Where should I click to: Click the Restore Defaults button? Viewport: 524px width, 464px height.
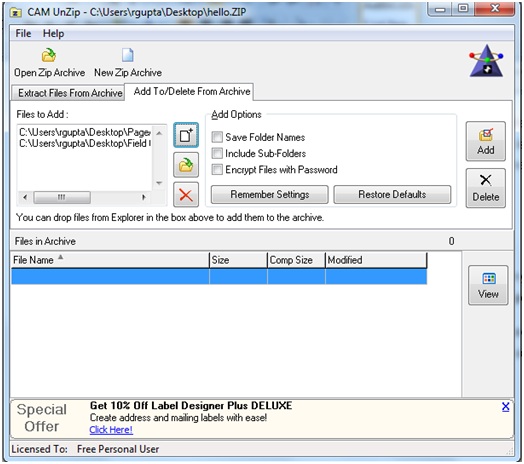coord(392,194)
